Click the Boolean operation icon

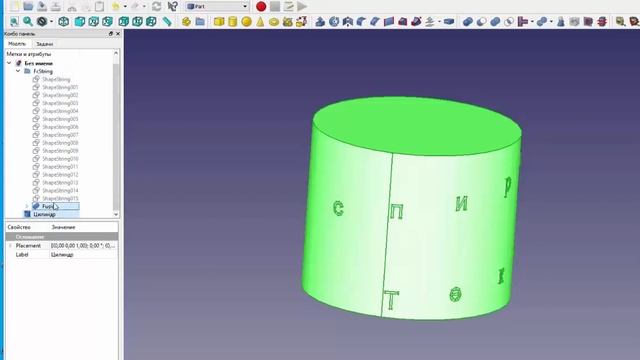click(468, 21)
